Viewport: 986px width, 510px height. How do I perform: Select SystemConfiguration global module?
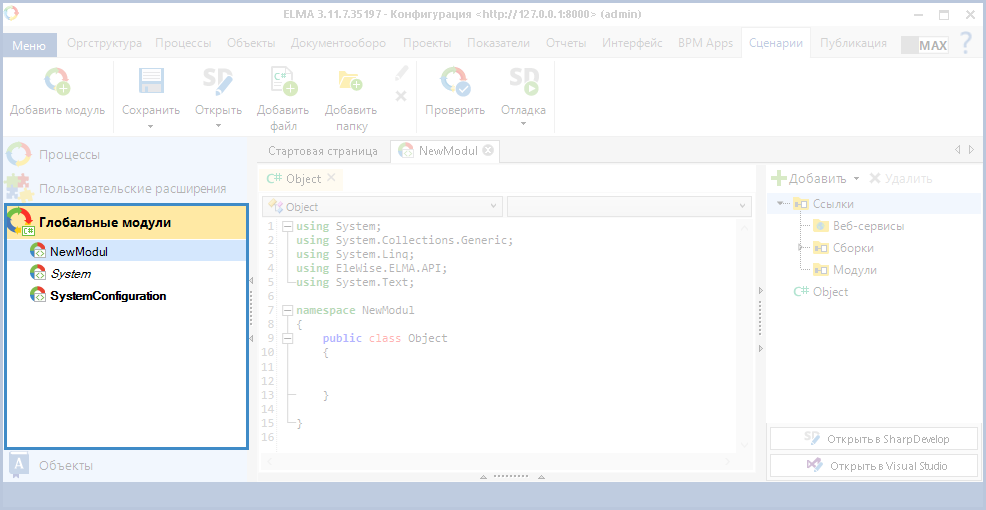(x=108, y=296)
